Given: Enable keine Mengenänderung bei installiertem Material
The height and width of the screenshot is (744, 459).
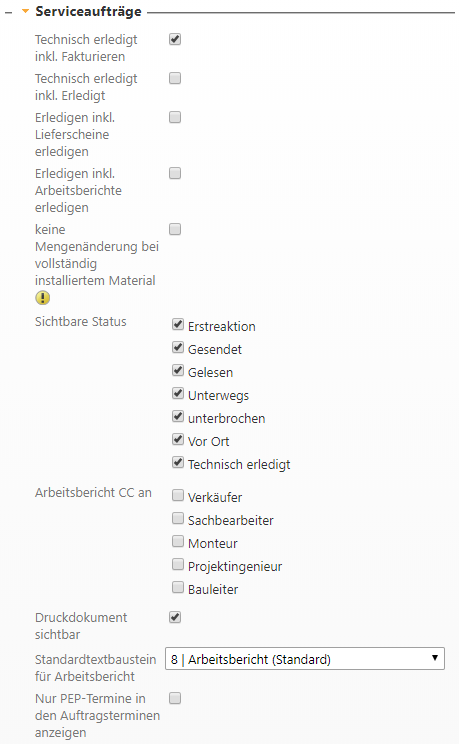Looking at the screenshot, I should click(x=175, y=229).
